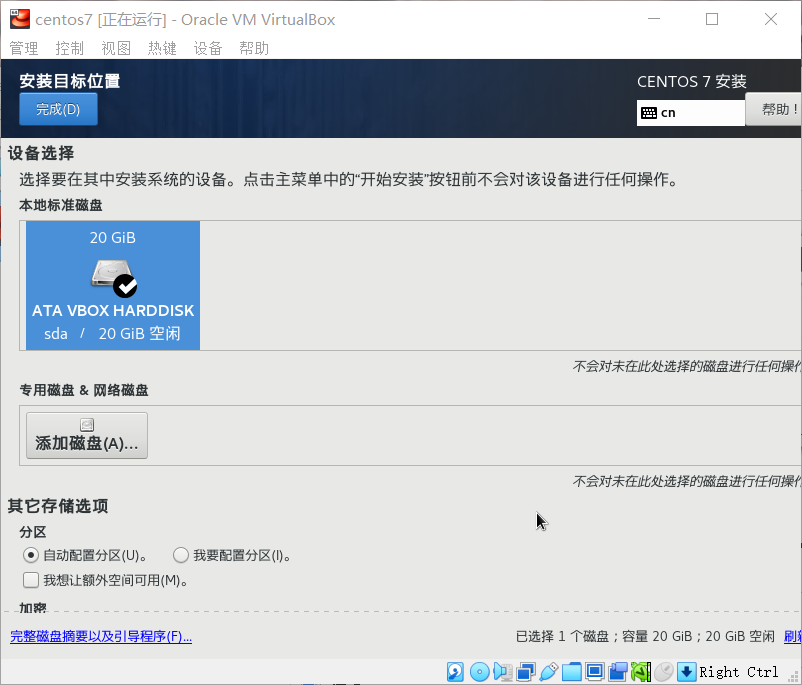Click the optical disc status icon
This screenshot has height=685, width=802.
pyautogui.click(x=479, y=672)
